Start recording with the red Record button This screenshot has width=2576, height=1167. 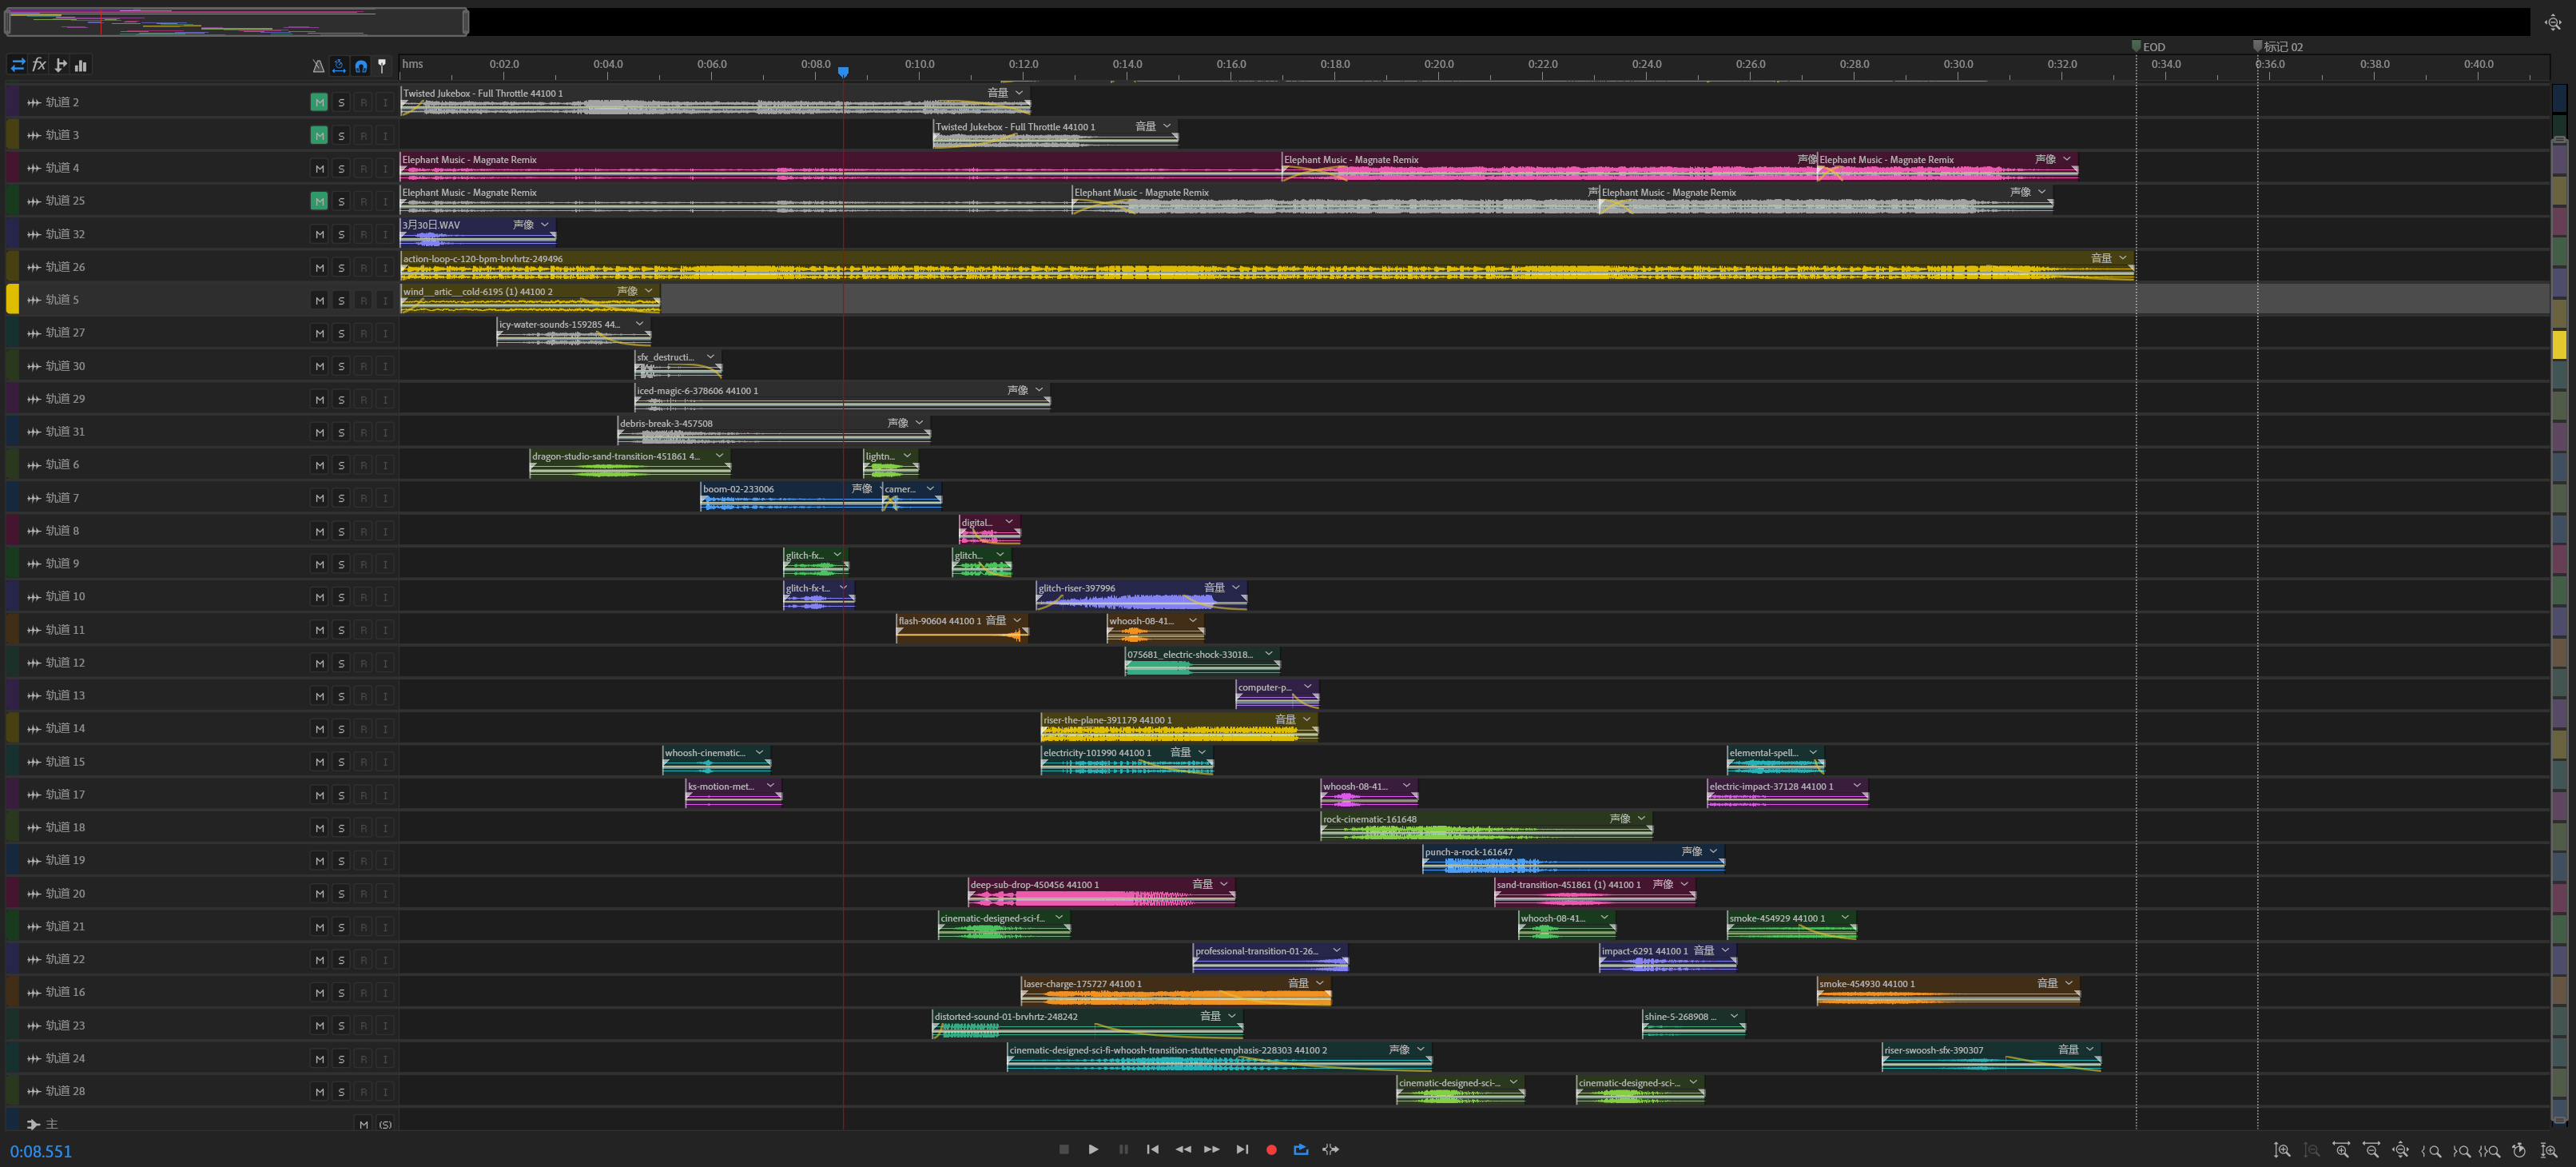tap(1271, 1150)
